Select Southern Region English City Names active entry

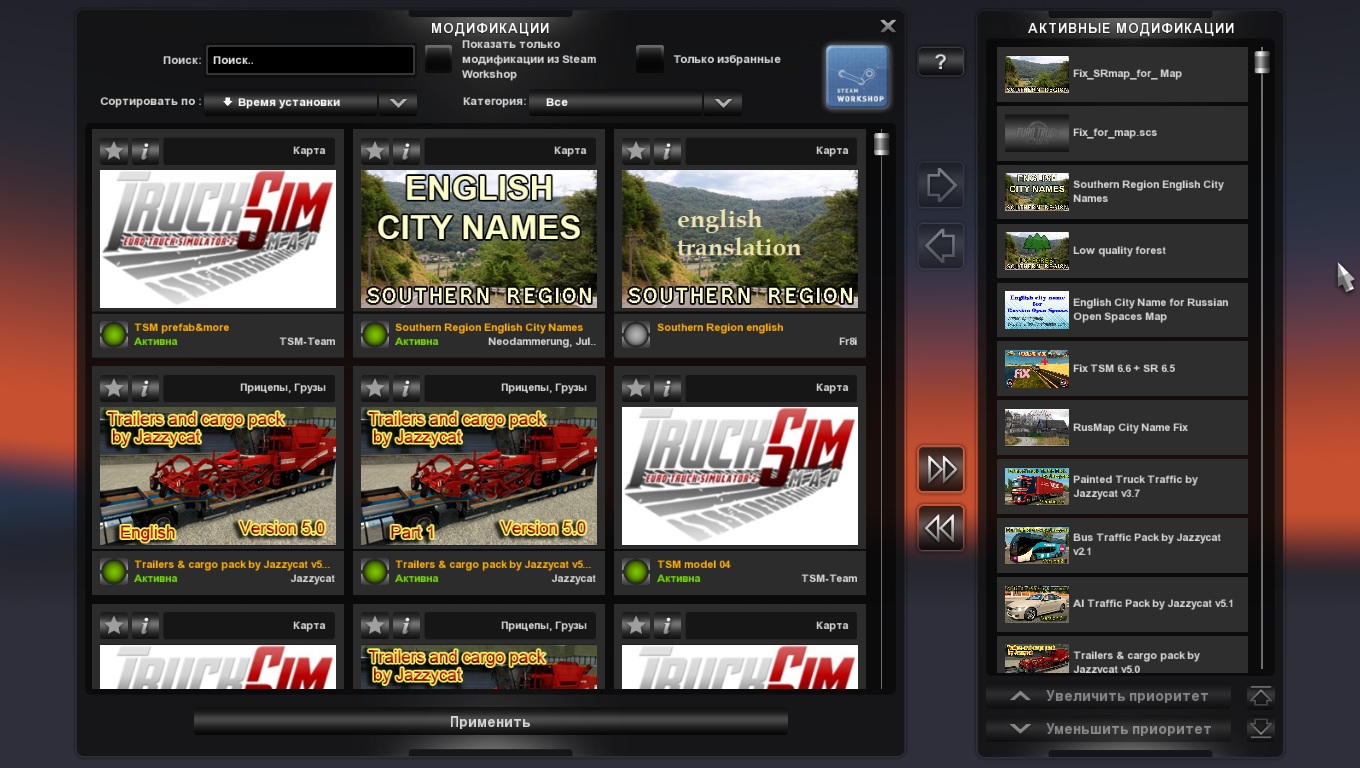1122,191
